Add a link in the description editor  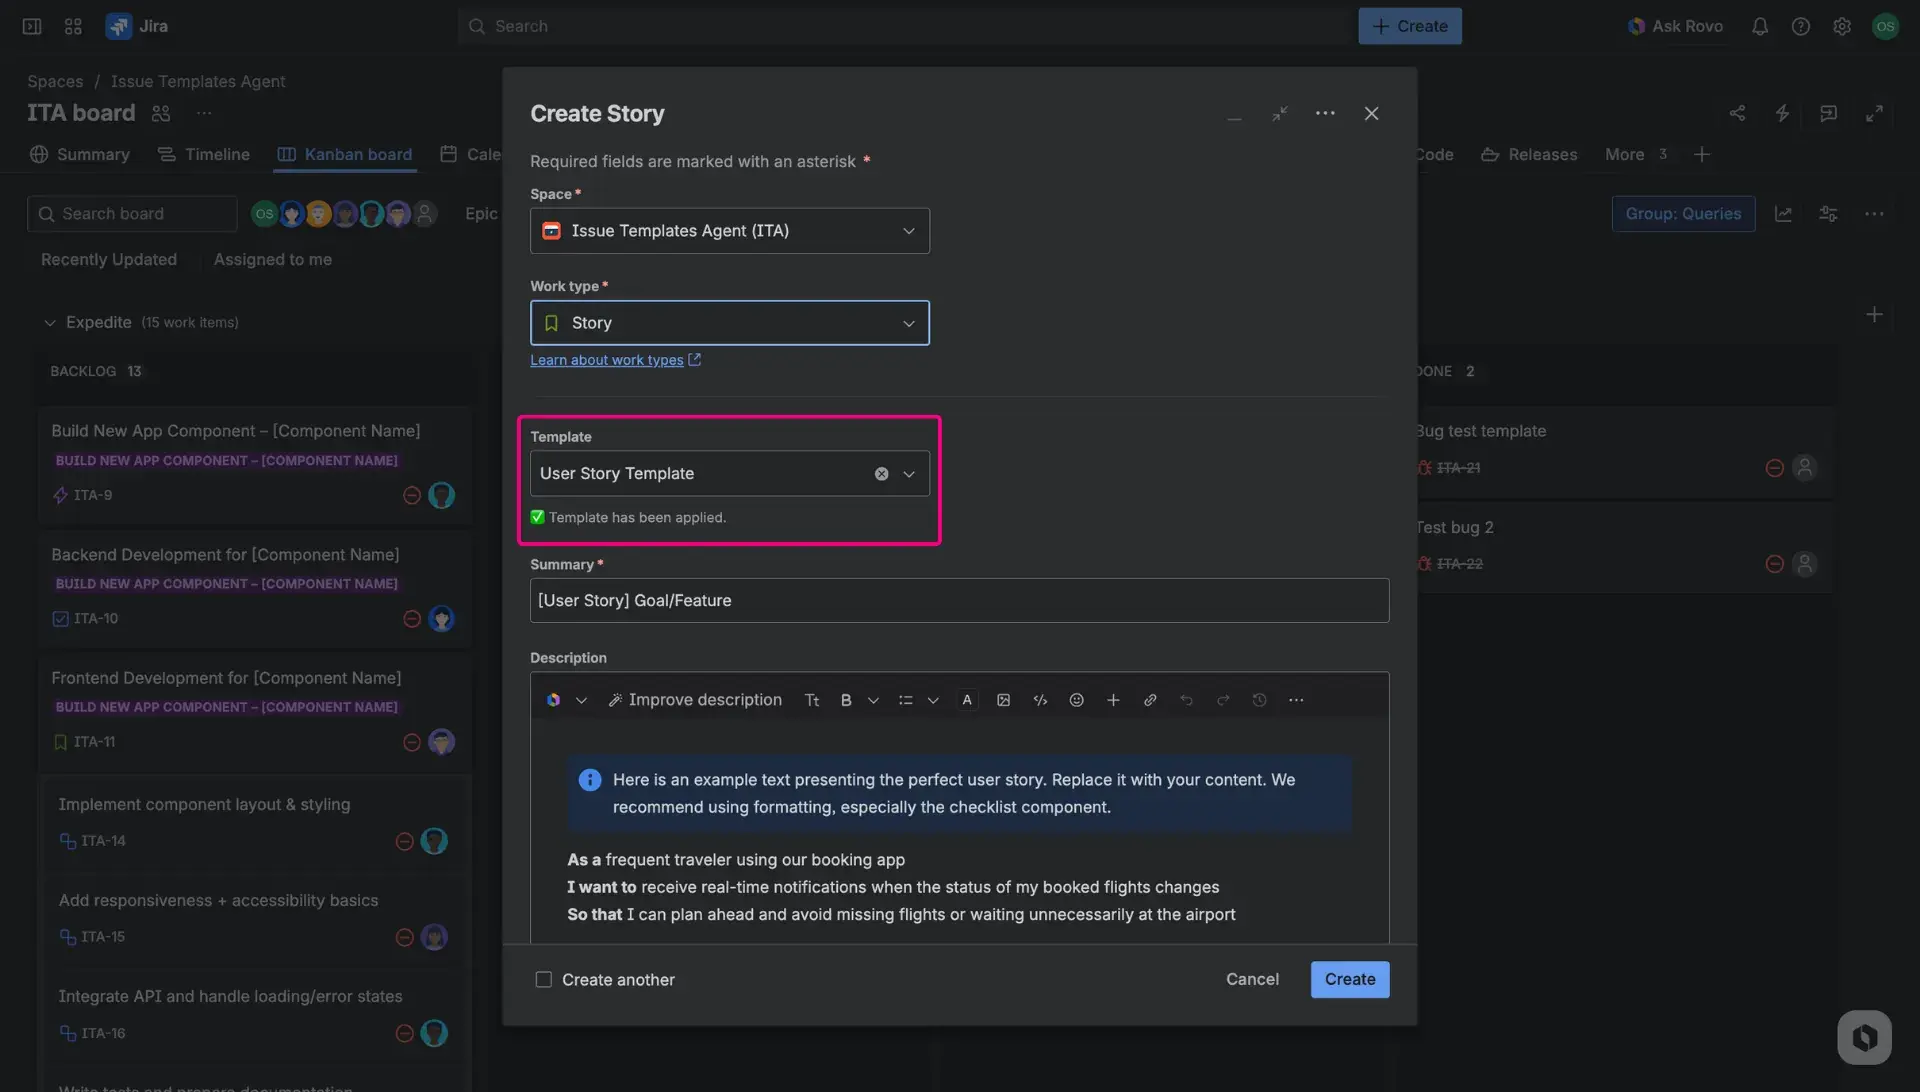click(1150, 699)
